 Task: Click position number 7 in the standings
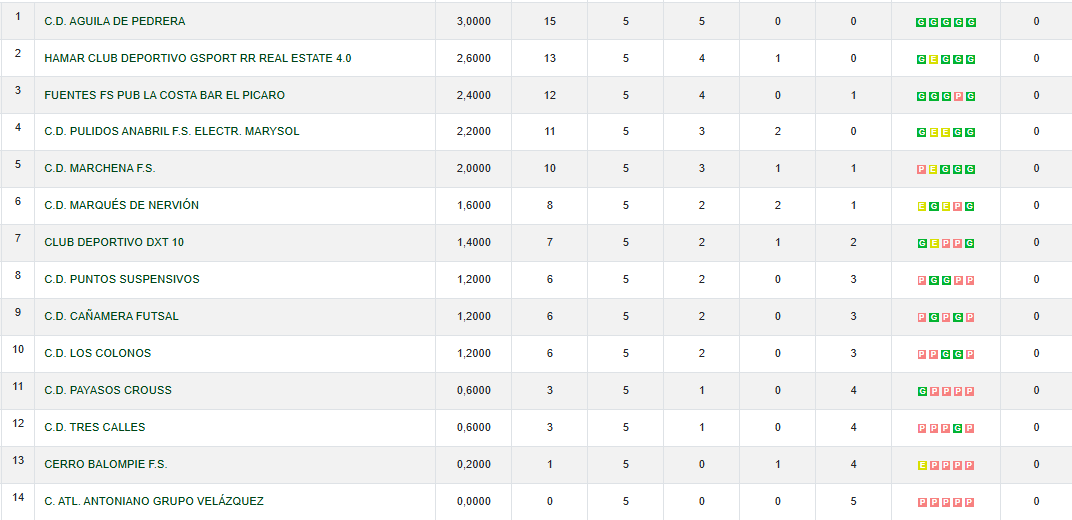click(18, 239)
